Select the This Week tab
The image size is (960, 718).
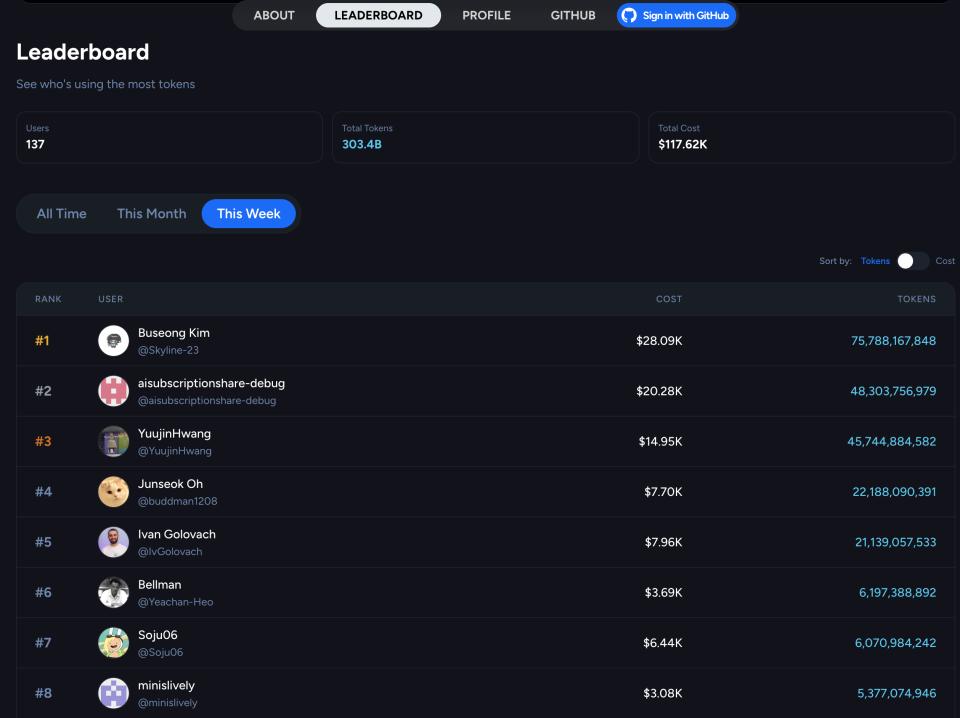coord(249,214)
